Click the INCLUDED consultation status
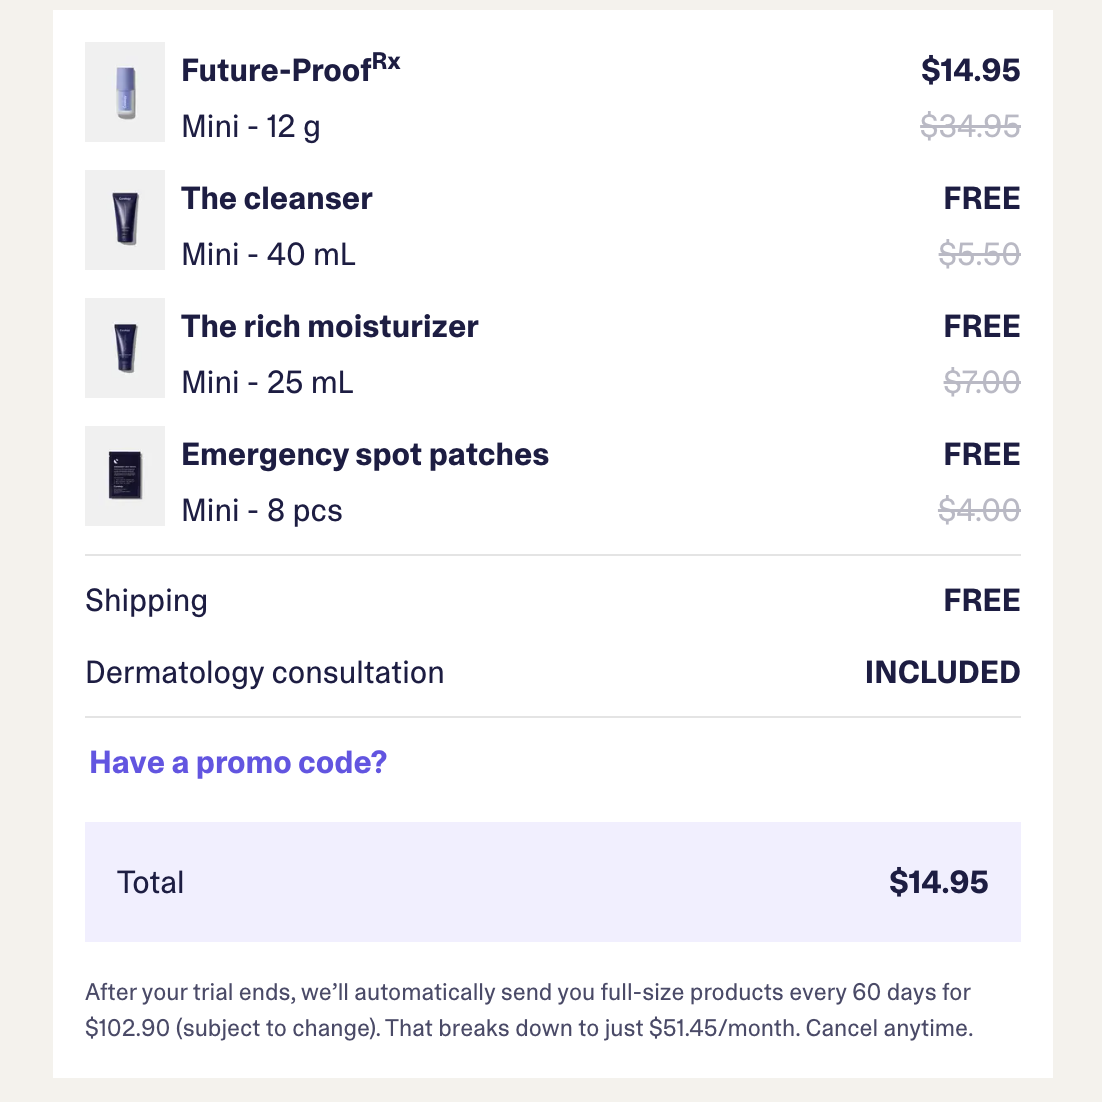 (942, 672)
